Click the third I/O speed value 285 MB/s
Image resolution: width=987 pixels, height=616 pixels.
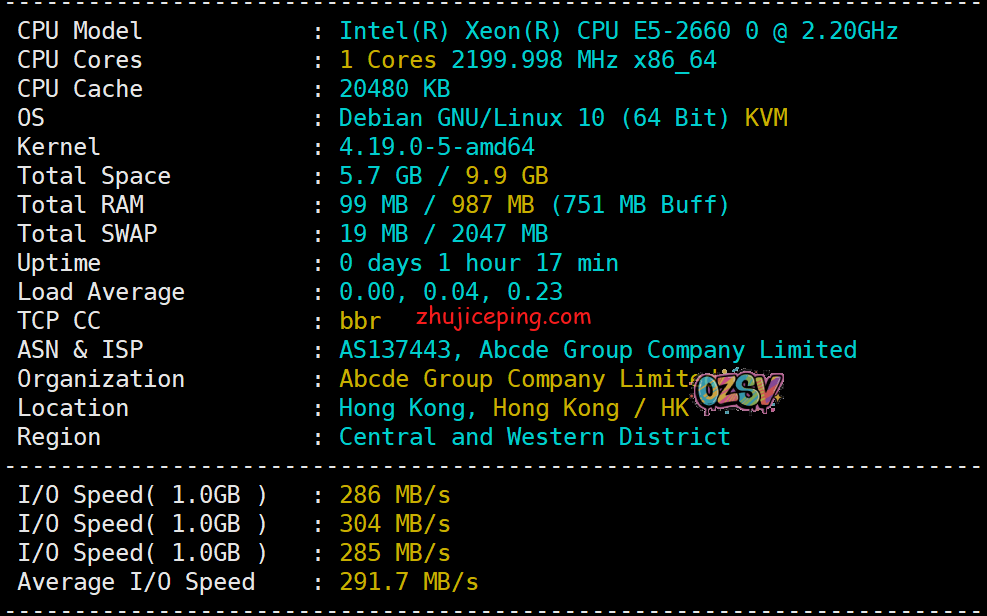click(x=395, y=552)
